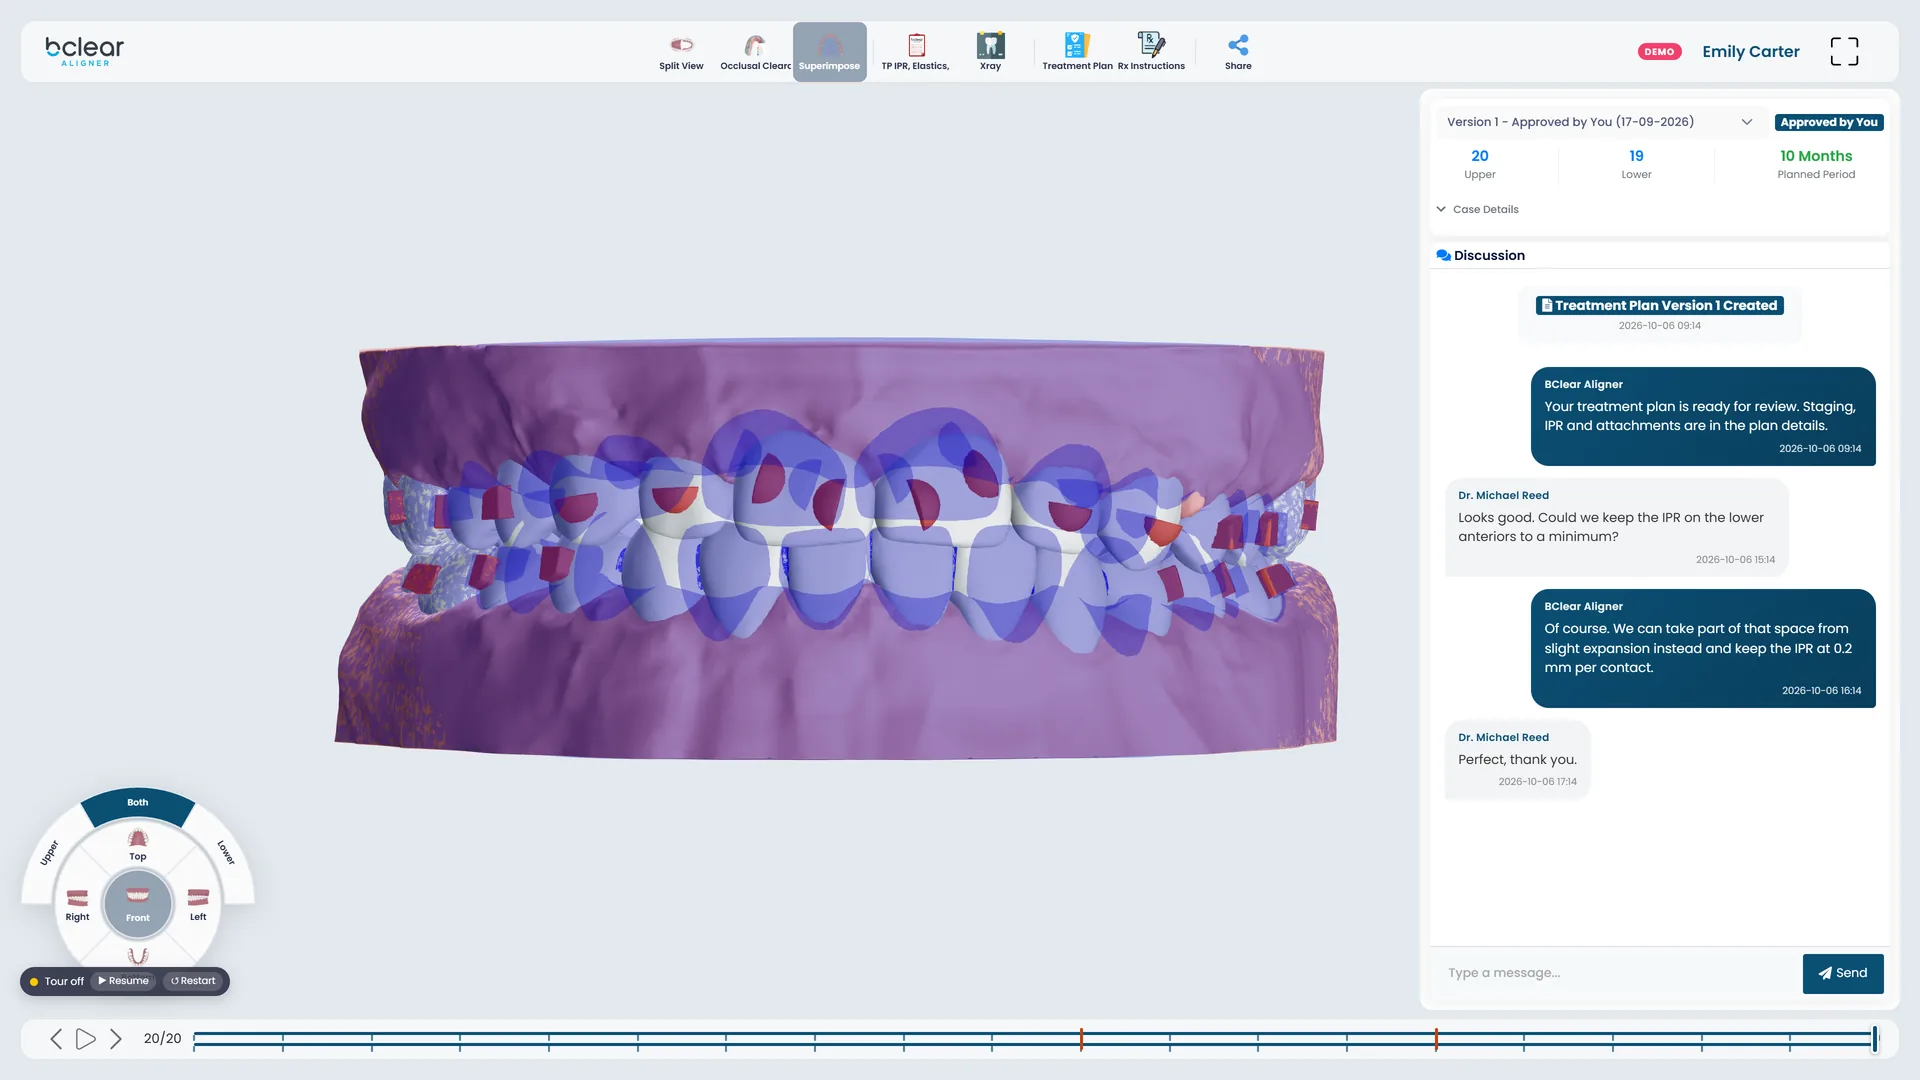Click the Discussion header
Screen dimensions: 1920x1080
coord(1480,255)
